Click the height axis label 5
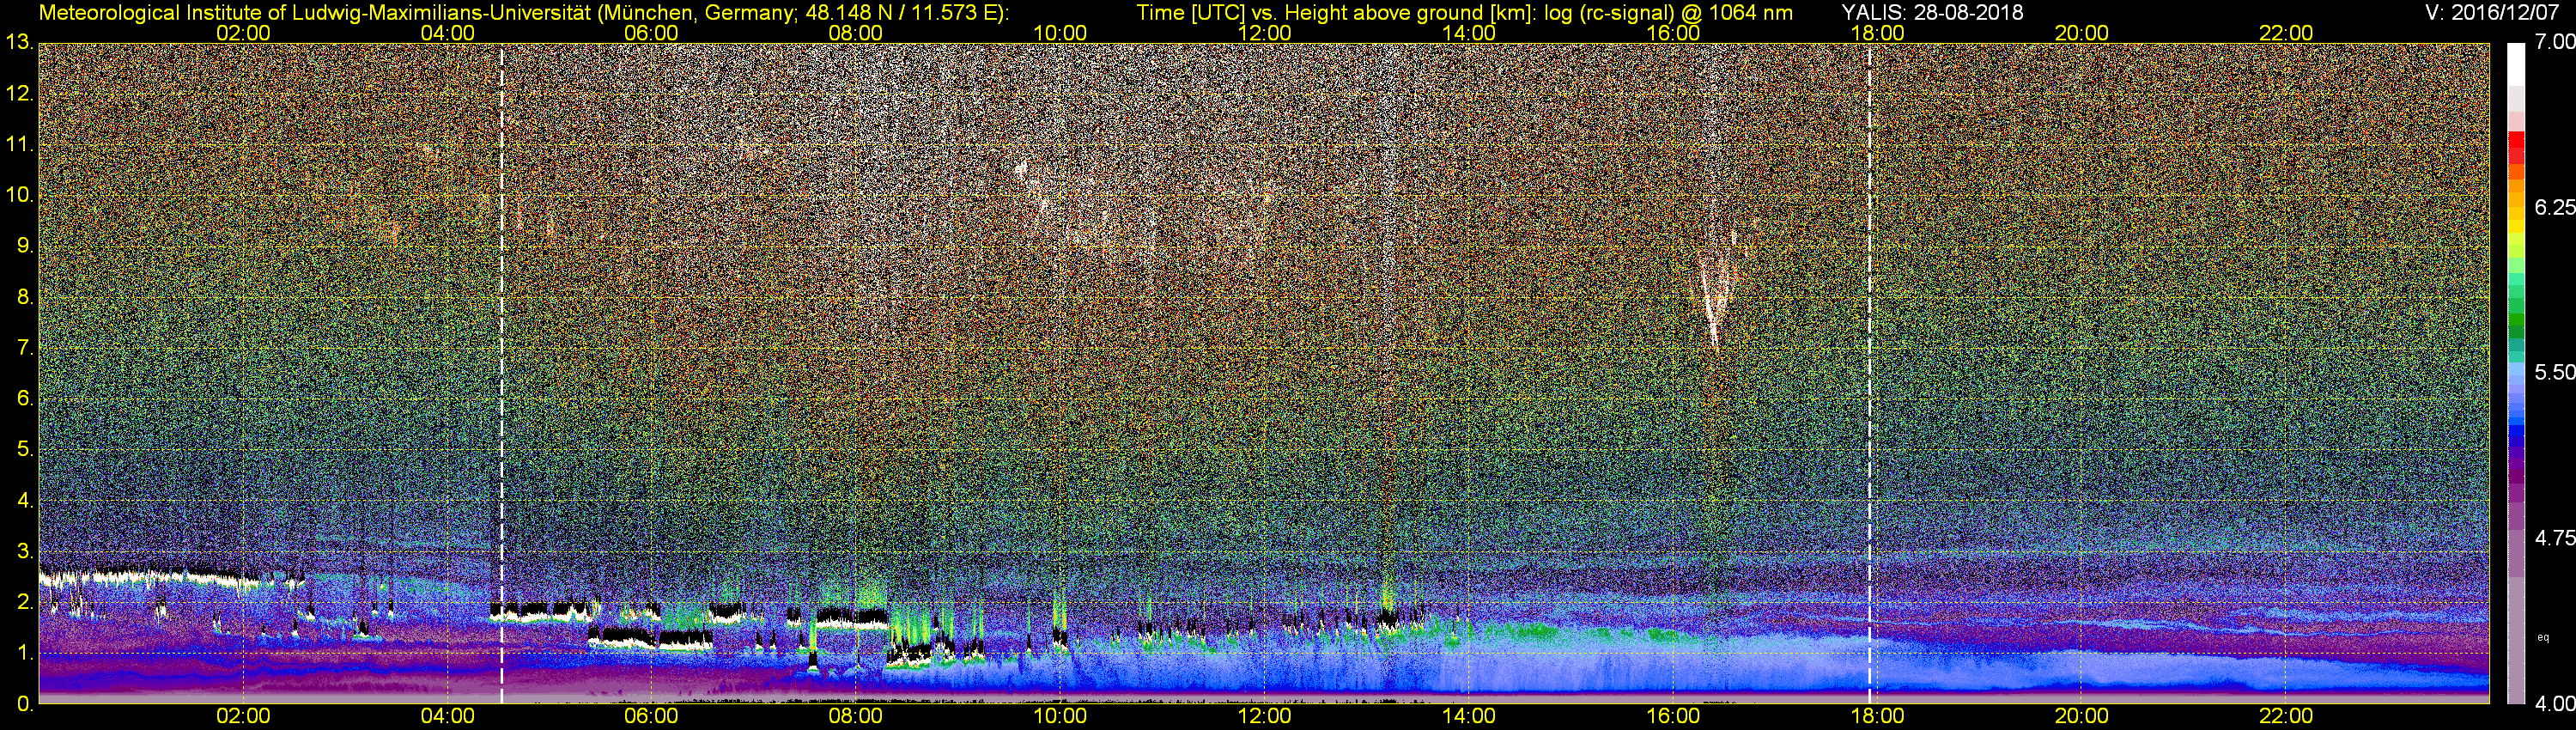Screen dimensions: 2576x730 tap(25, 449)
